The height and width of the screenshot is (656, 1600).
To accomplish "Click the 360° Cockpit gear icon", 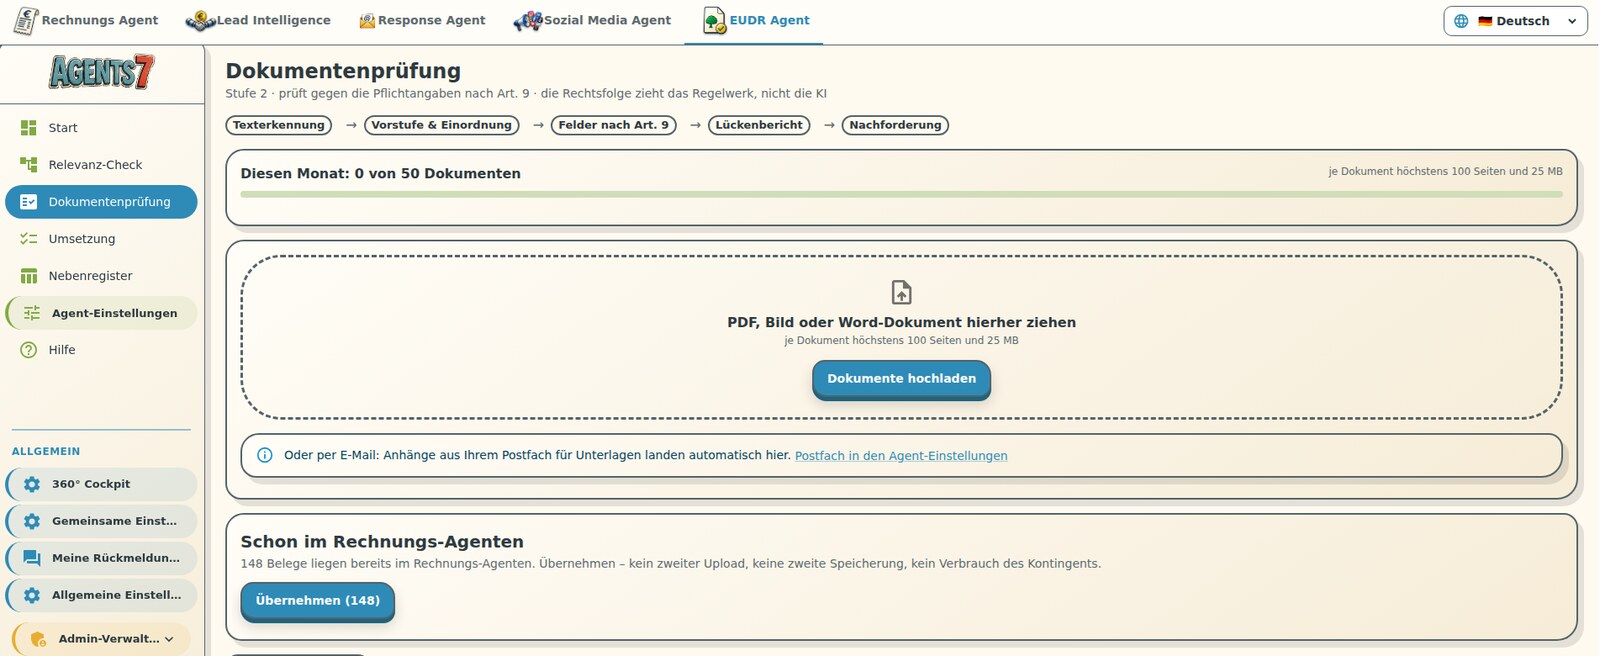I will [x=32, y=484].
